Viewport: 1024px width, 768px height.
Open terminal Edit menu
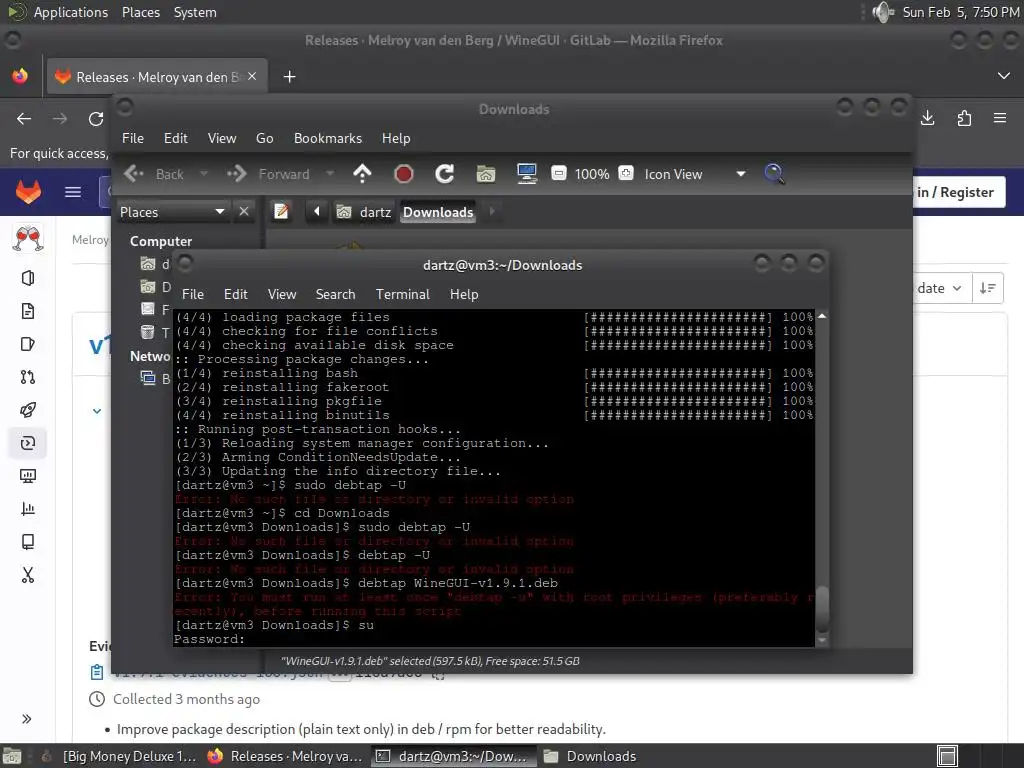pos(236,295)
